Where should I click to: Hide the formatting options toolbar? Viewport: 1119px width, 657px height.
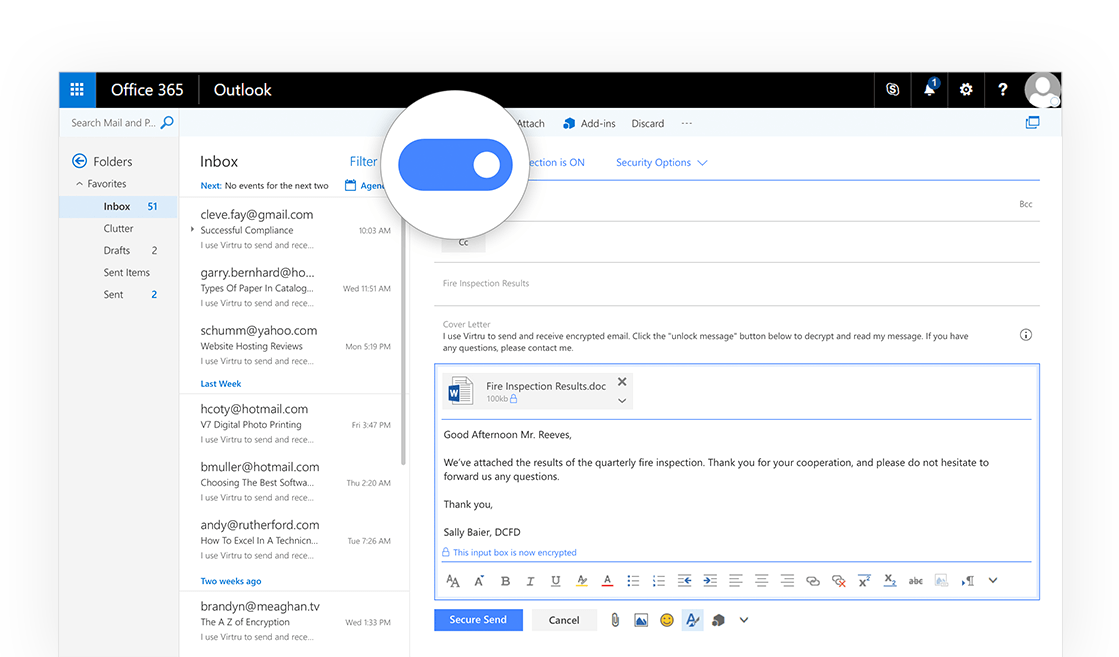[692, 620]
